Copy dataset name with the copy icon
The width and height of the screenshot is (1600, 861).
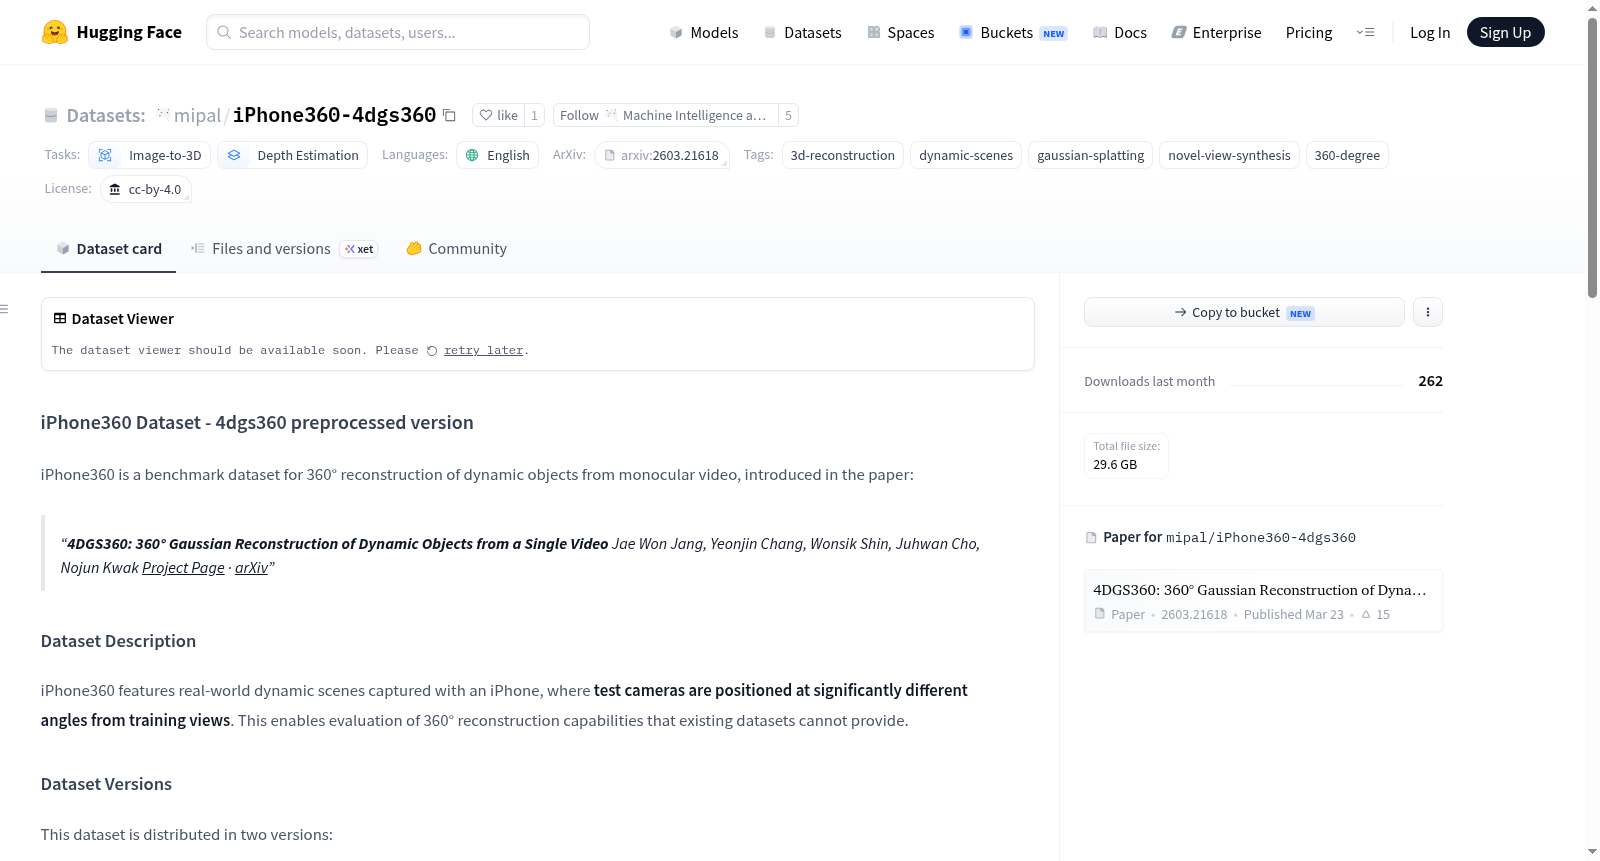[450, 116]
